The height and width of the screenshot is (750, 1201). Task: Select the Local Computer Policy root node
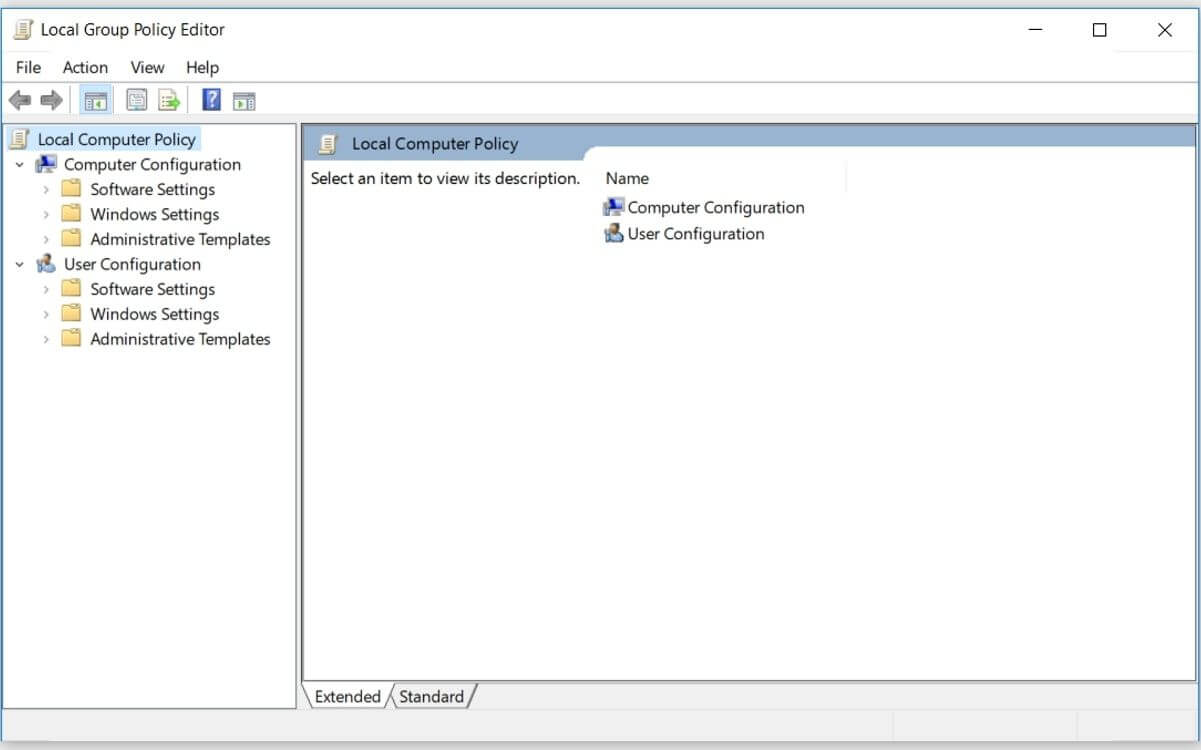click(x=117, y=139)
